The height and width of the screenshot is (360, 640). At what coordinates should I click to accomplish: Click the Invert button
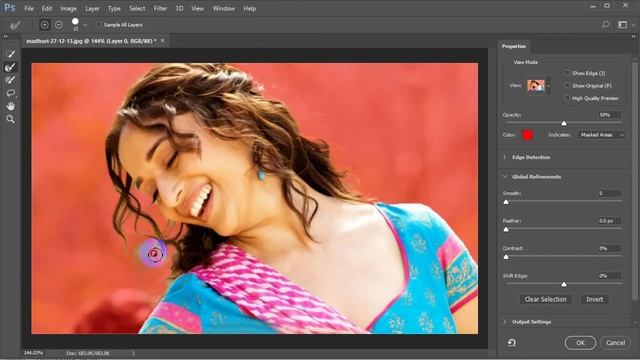tap(595, 299)
